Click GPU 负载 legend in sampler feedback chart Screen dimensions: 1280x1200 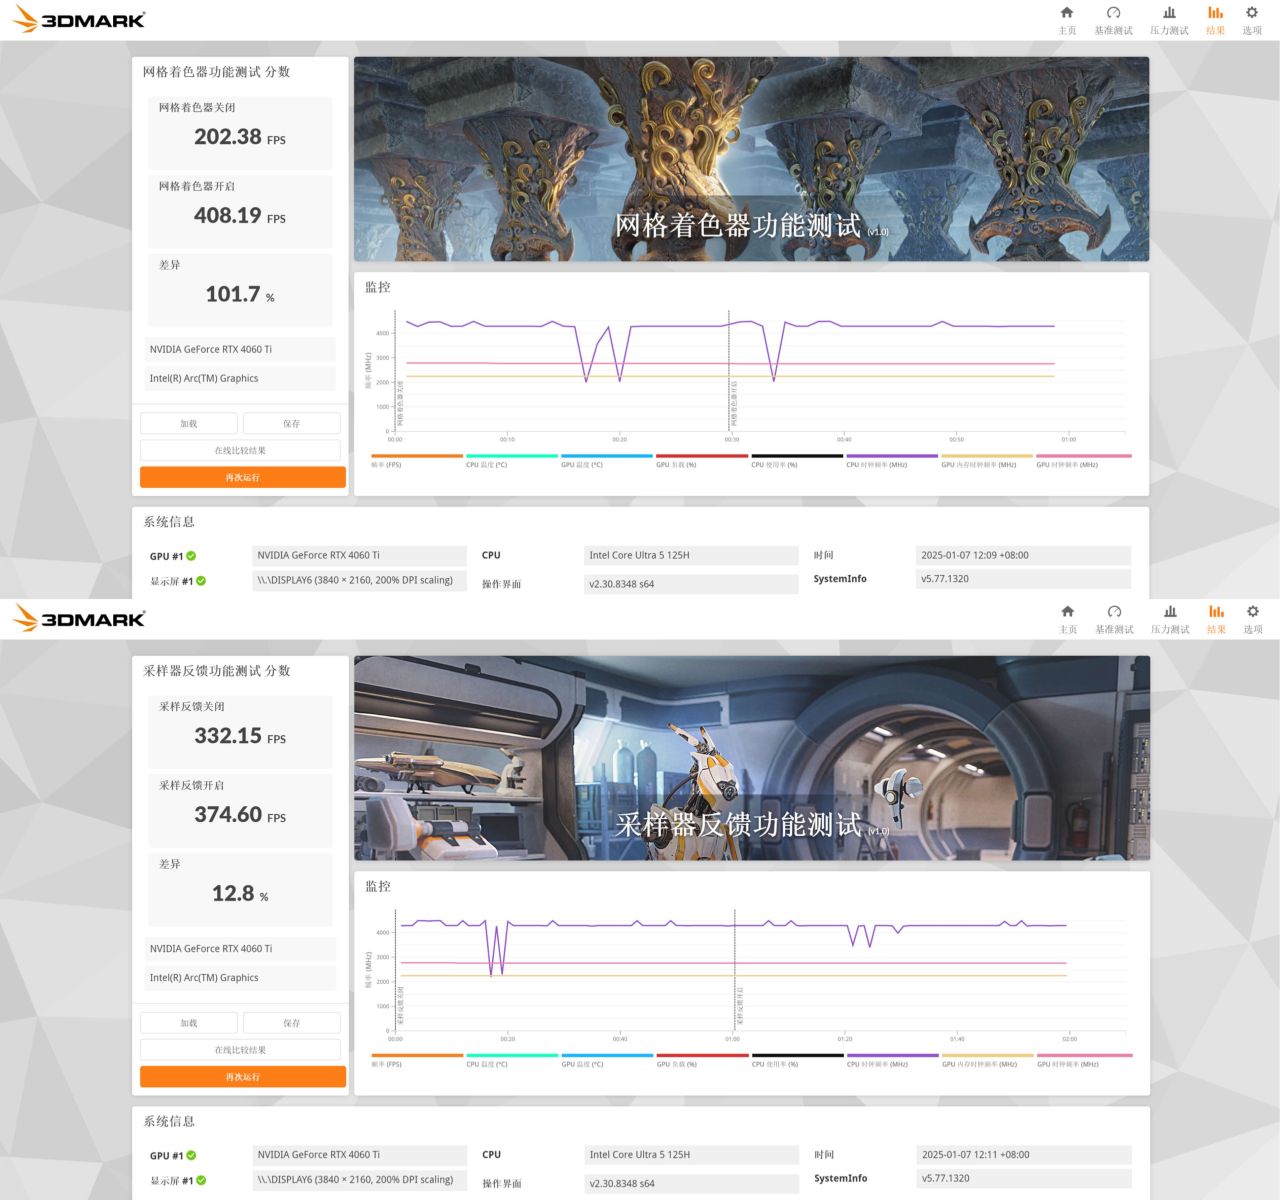coord(702,1060)
